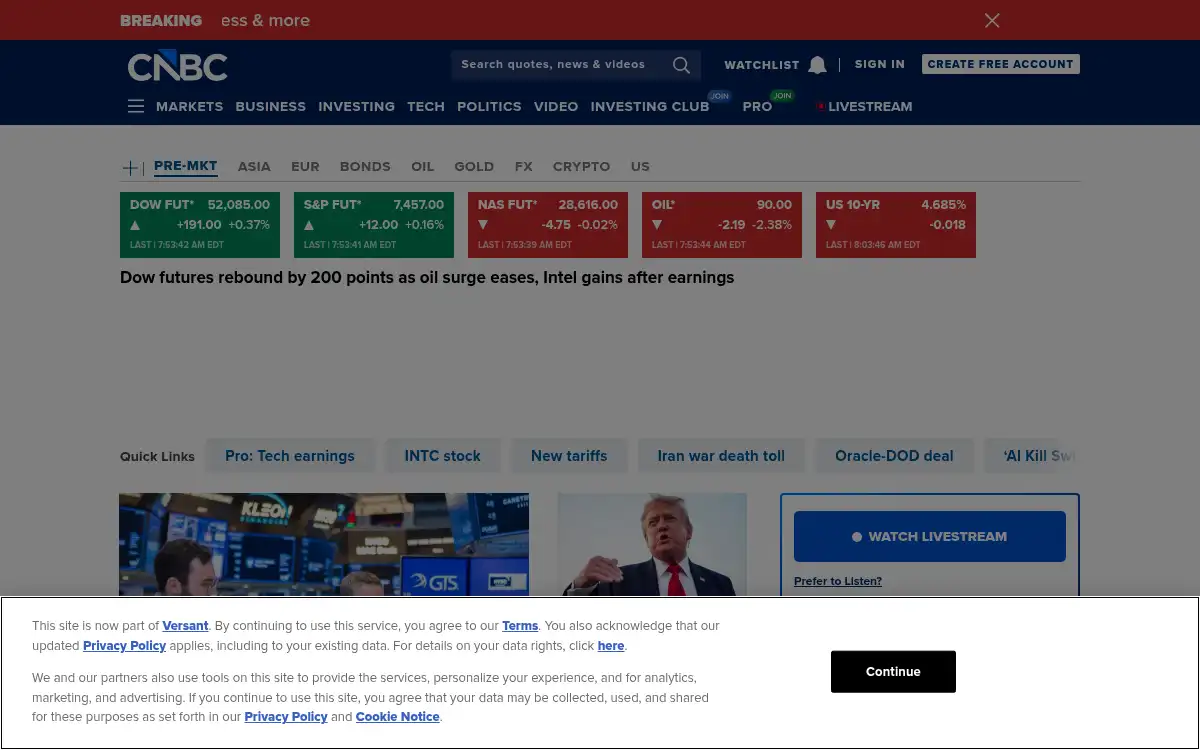This screenshot has height=750, width=1200.
Task: Open the OIL quote card
Action: click(722, 225)
